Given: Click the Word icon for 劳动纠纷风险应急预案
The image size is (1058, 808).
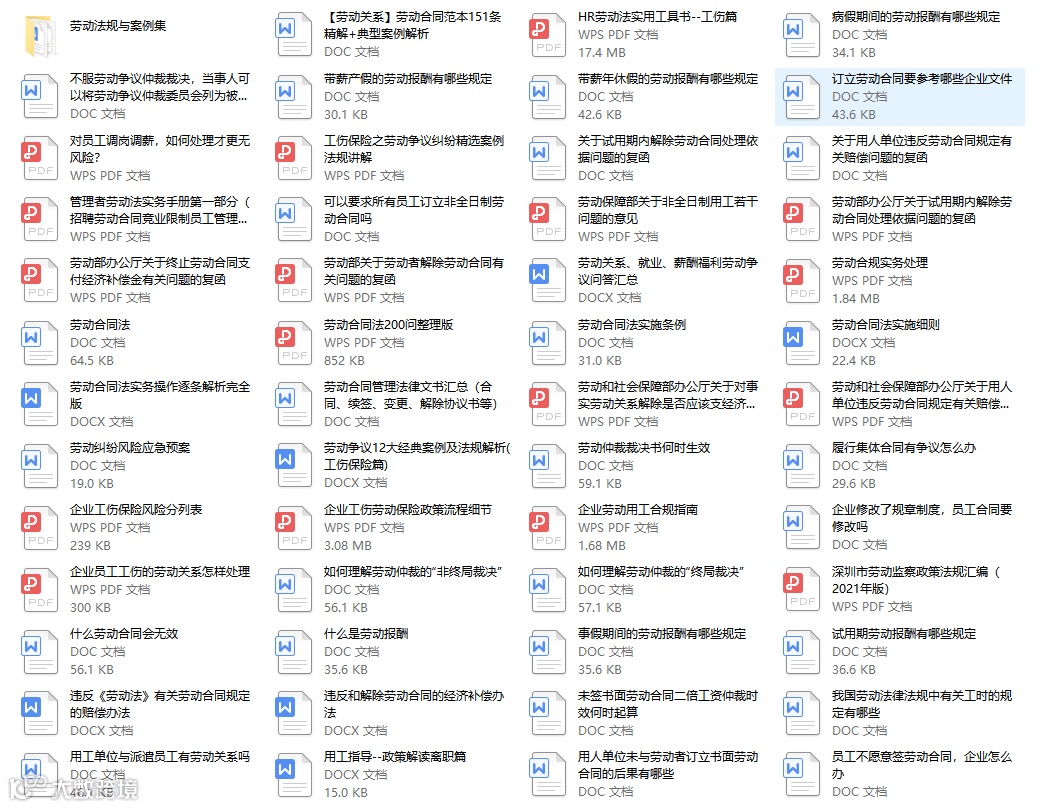Looking at the screenshot, I should [40, 466].
